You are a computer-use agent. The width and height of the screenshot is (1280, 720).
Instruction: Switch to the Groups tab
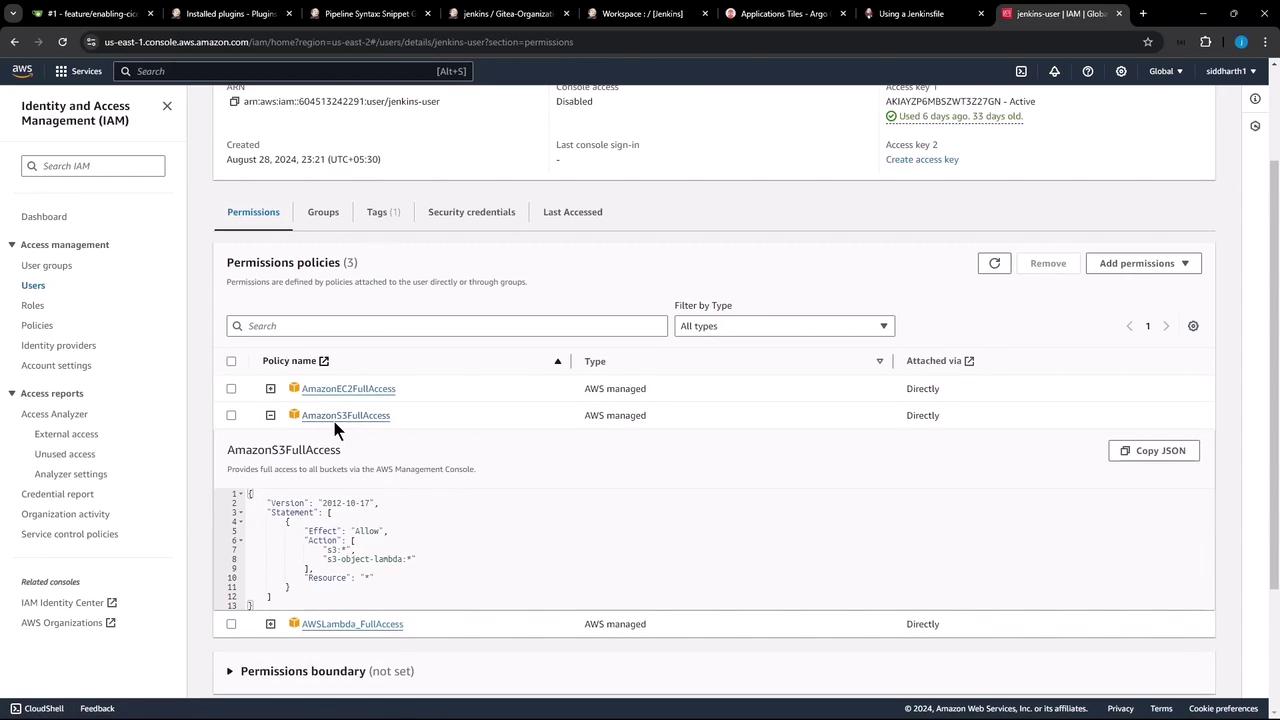click(323, 212)
